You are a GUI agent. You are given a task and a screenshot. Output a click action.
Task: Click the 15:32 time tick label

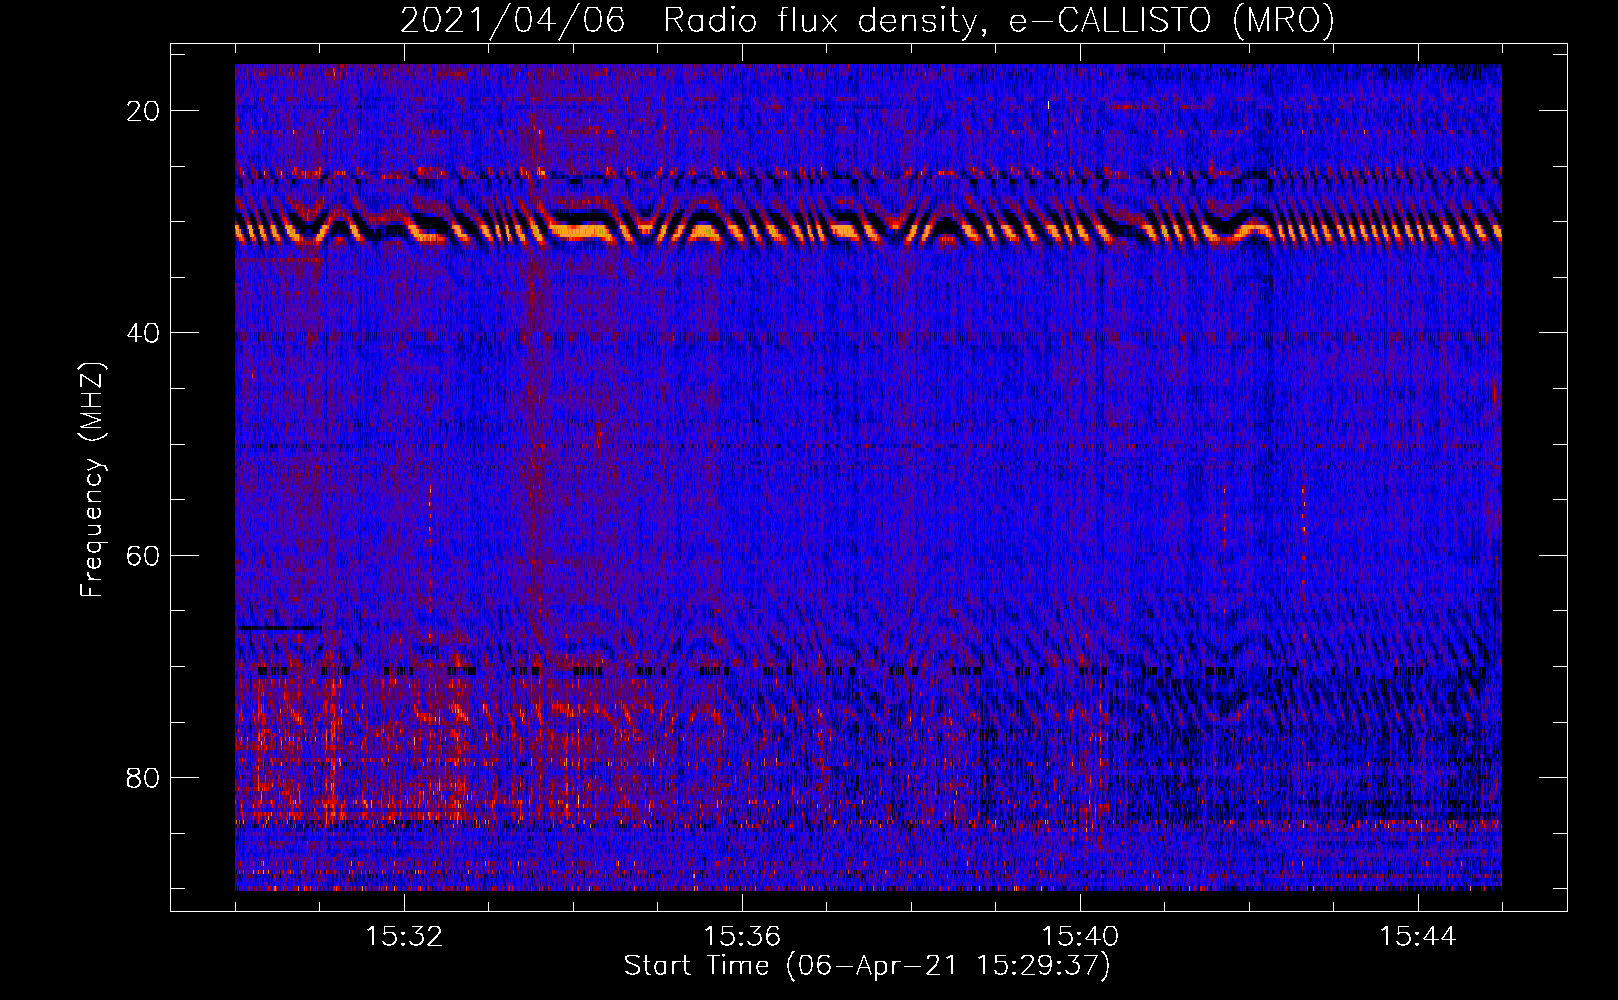pos(404,937)
